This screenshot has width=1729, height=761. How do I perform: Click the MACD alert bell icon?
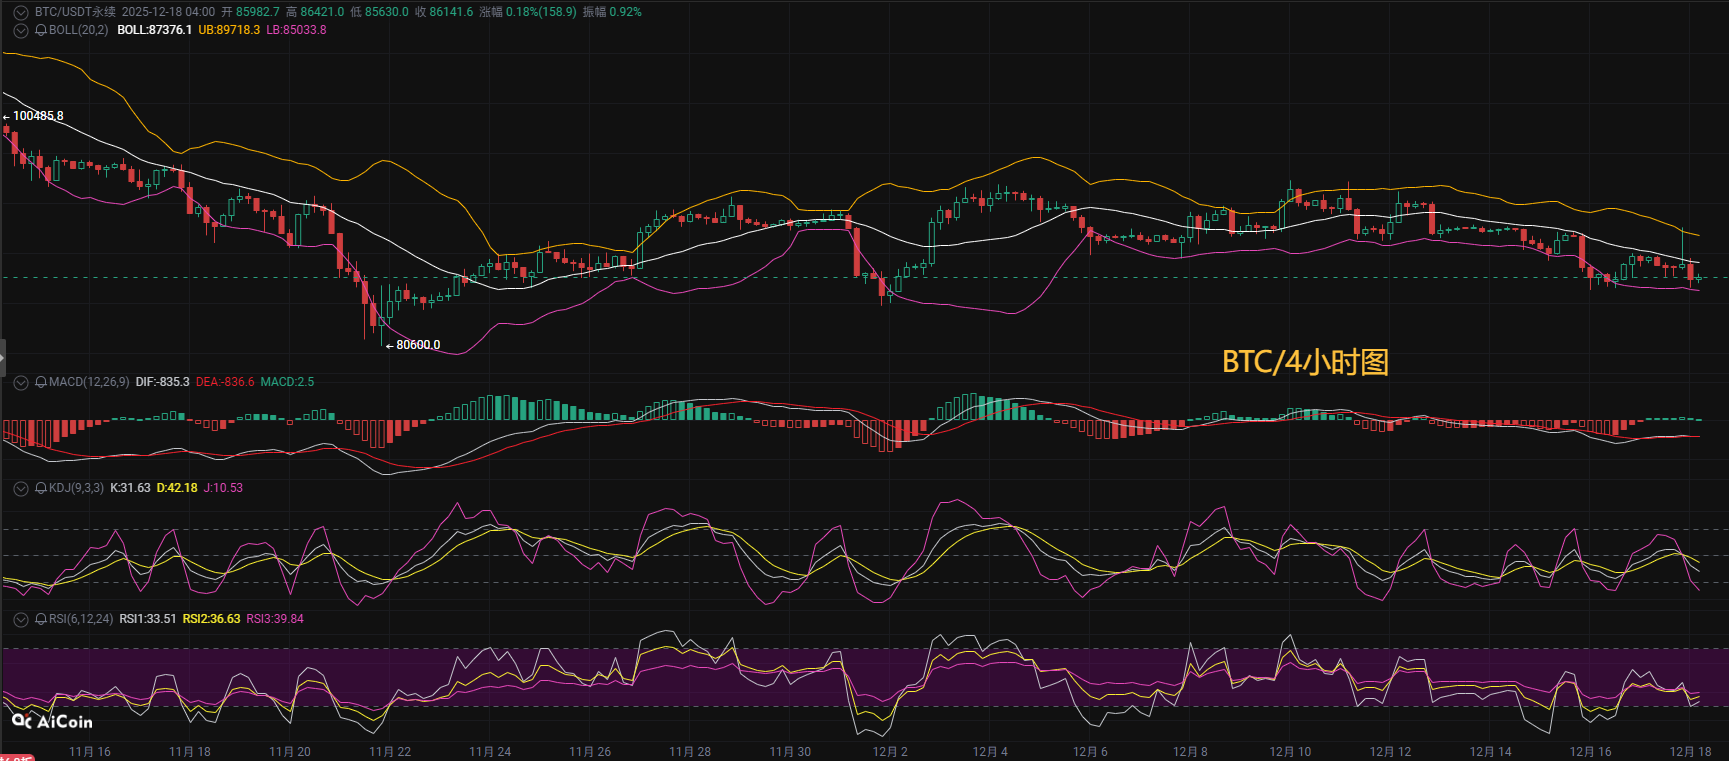coord(41,382)
